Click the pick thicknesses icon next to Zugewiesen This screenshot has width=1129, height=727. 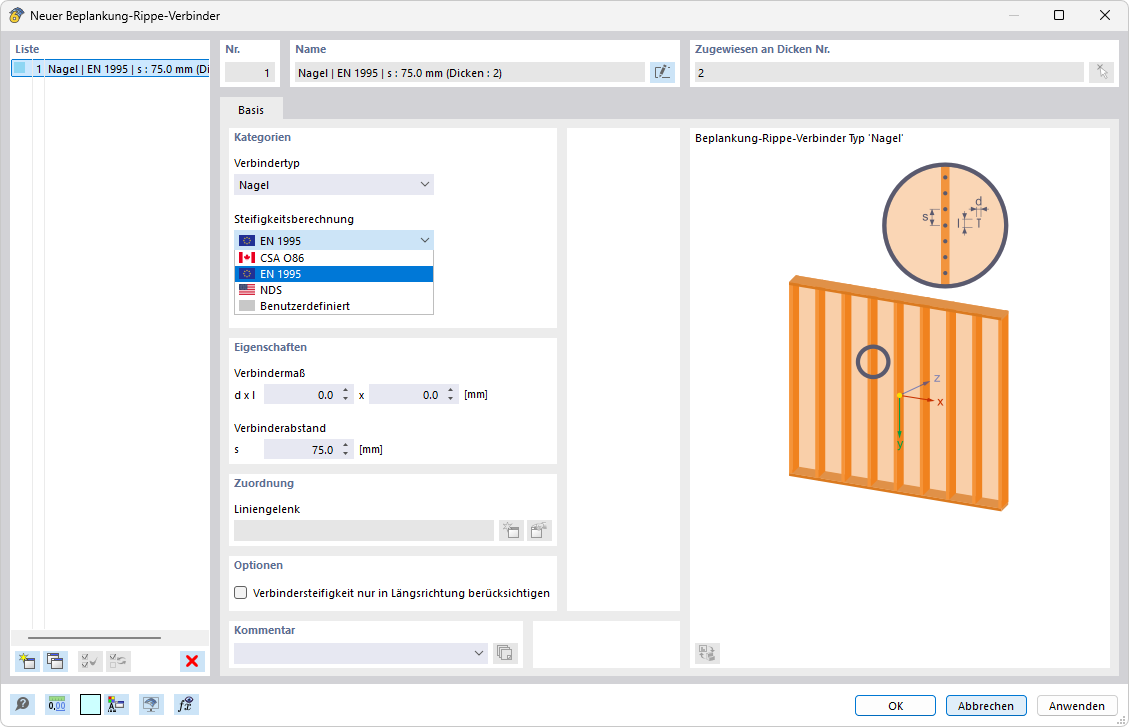tap(1102, 73)
